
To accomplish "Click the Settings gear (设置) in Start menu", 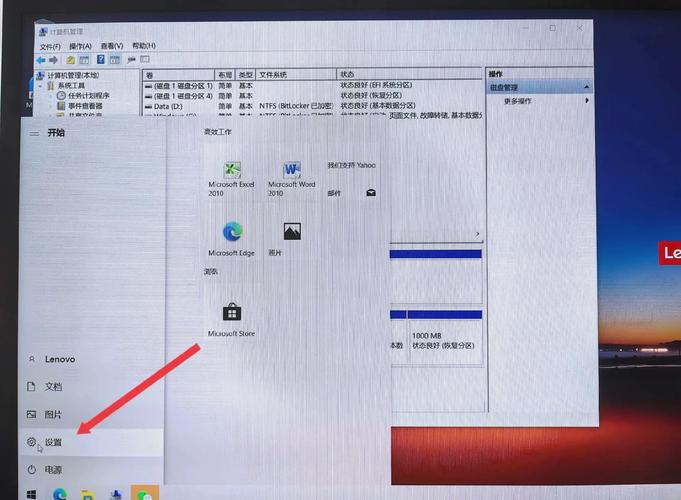I will (x=31, y=442).
